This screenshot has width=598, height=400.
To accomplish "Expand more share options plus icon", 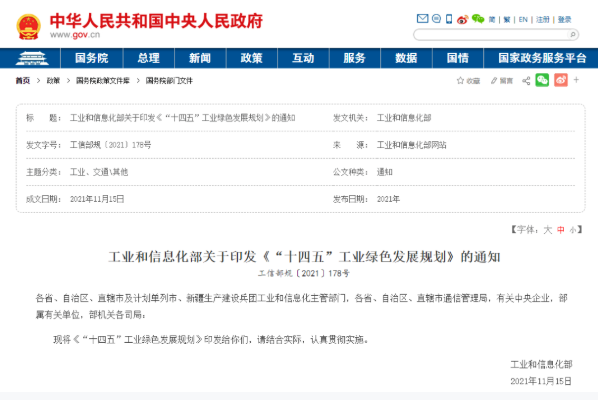I will pos(576,80).
